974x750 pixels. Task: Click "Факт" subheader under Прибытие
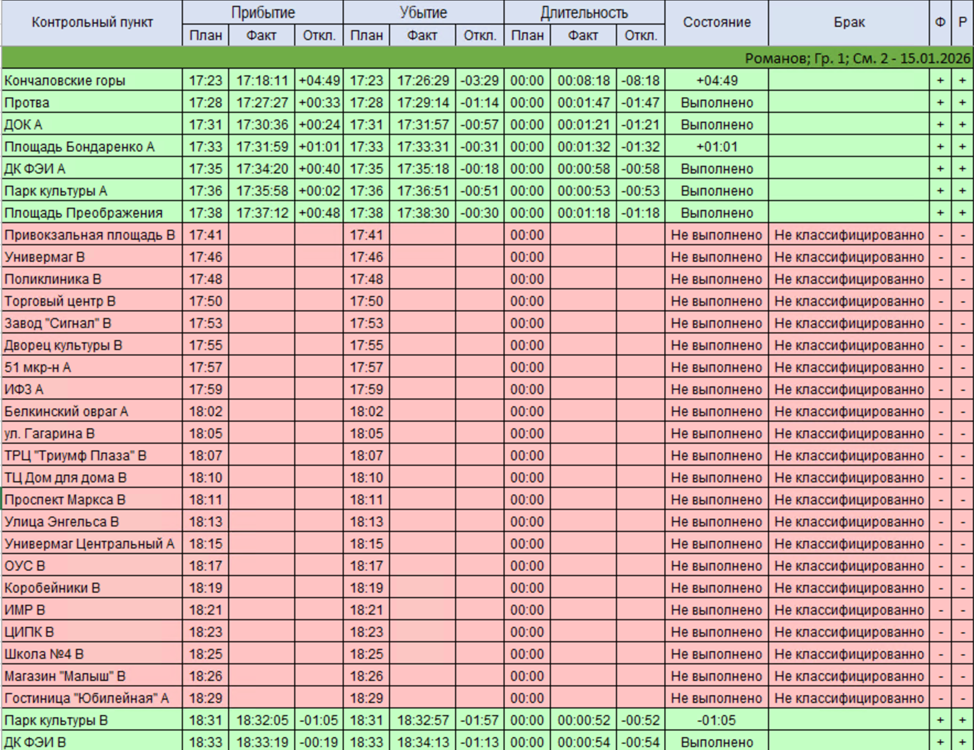coord(262,36)
